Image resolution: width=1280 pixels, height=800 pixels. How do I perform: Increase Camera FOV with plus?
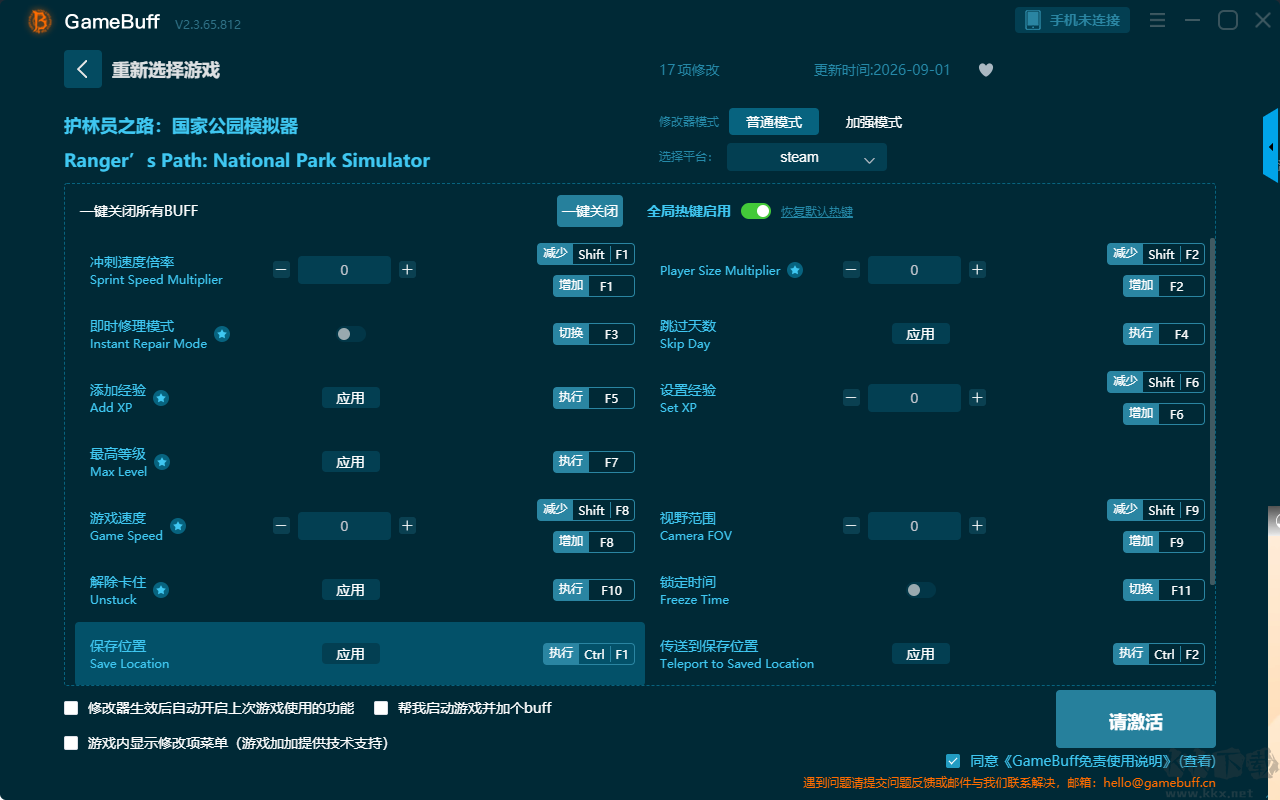(x=977, y=526)
